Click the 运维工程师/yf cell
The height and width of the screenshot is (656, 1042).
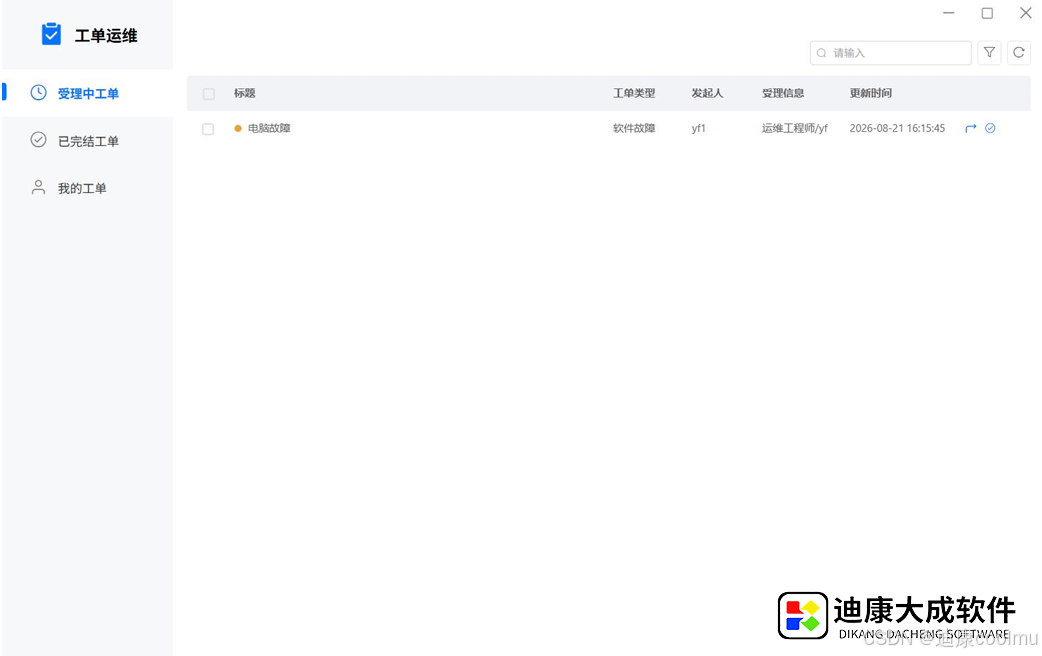click(x=795, y=128)
